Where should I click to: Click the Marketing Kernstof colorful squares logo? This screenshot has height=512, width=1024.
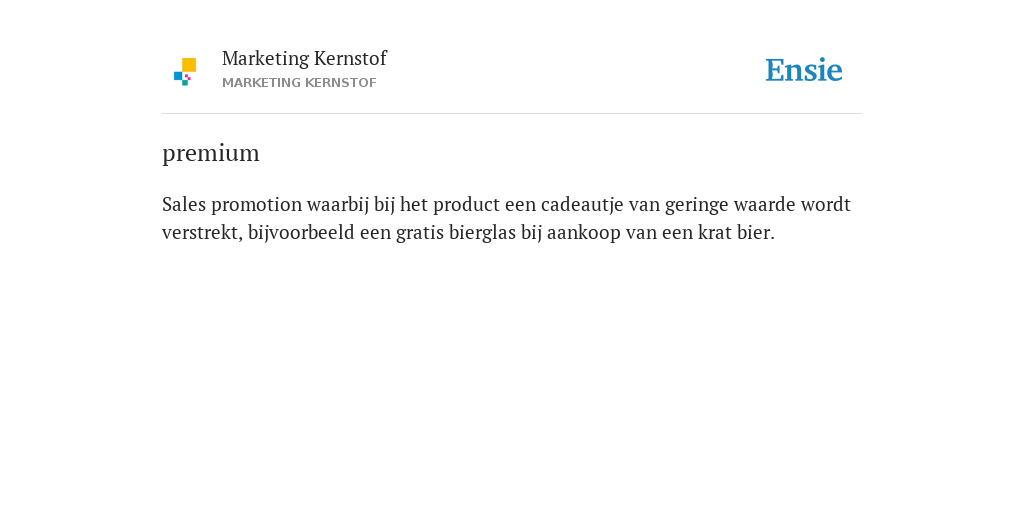(185, 72)
